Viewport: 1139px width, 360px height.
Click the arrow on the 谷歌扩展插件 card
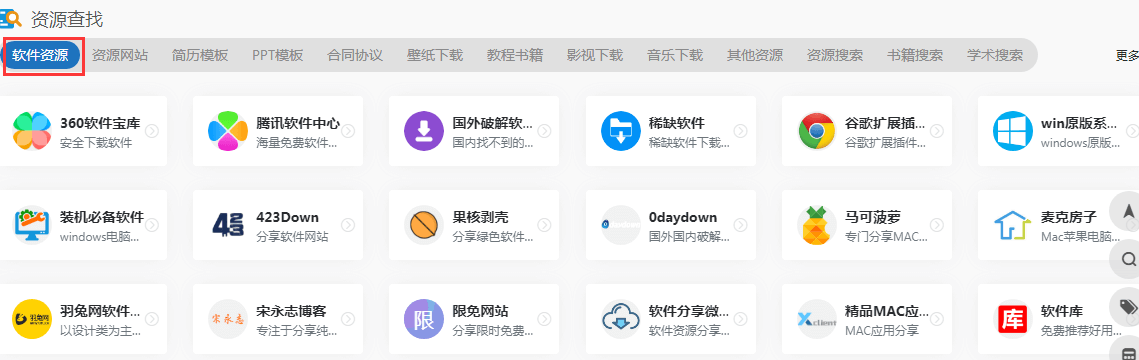[x=936, y=131]
